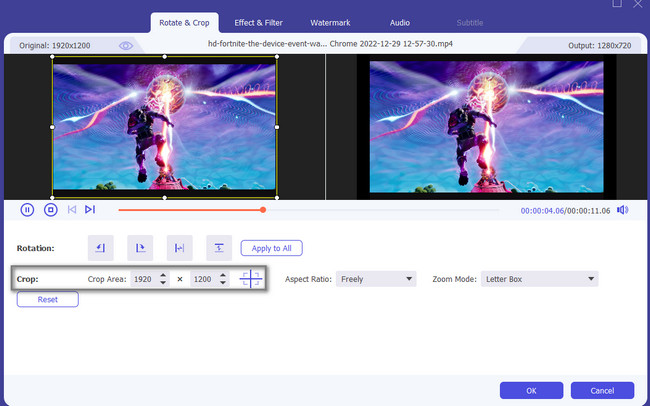The width and height of the screenshot is (650, 406).
Task: Mute audio with the speaker icon
Action: [622, 210]
